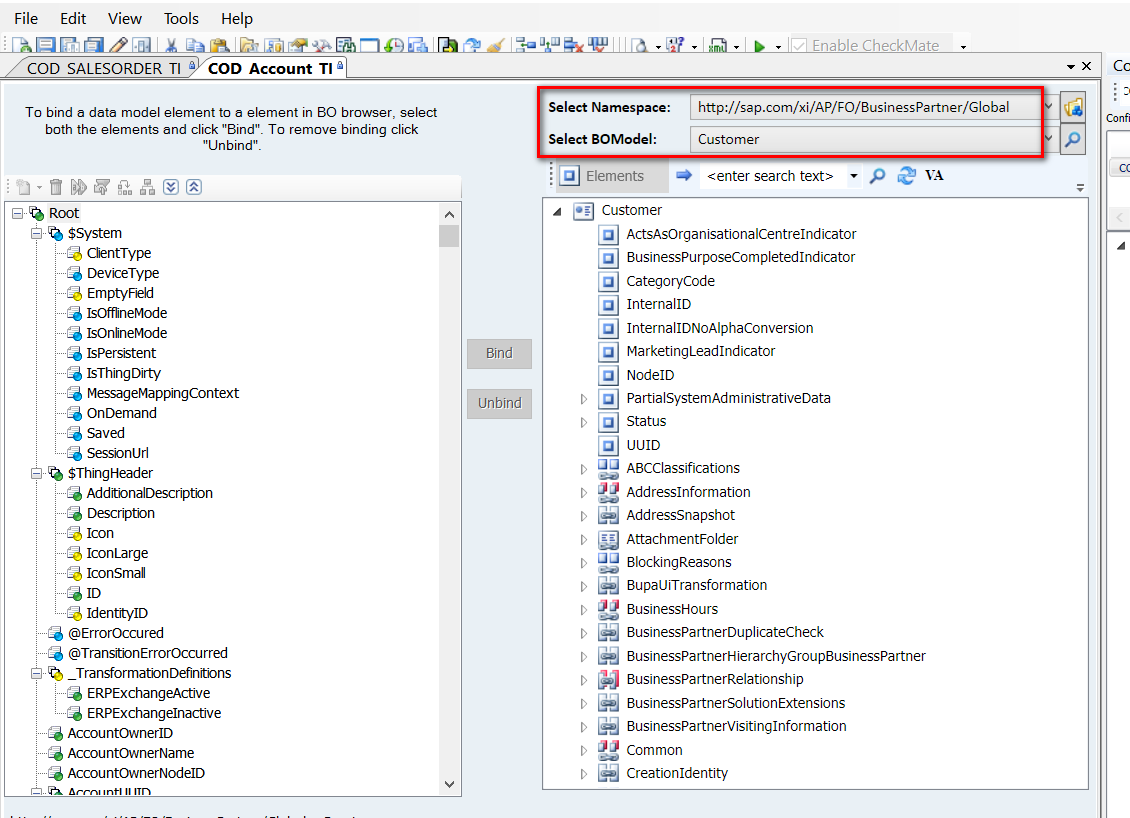The width and height of the screenshot is (1130, 818).
Task: Open the search text dropdown arrow
Action: point(854,176)
